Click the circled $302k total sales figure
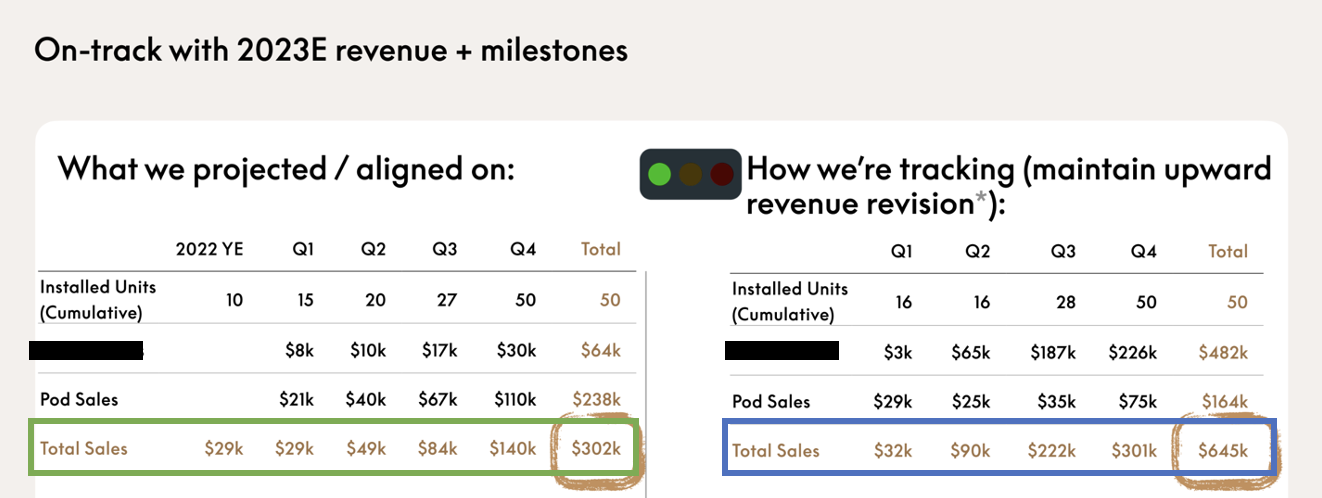 click(x=596, y=448)
